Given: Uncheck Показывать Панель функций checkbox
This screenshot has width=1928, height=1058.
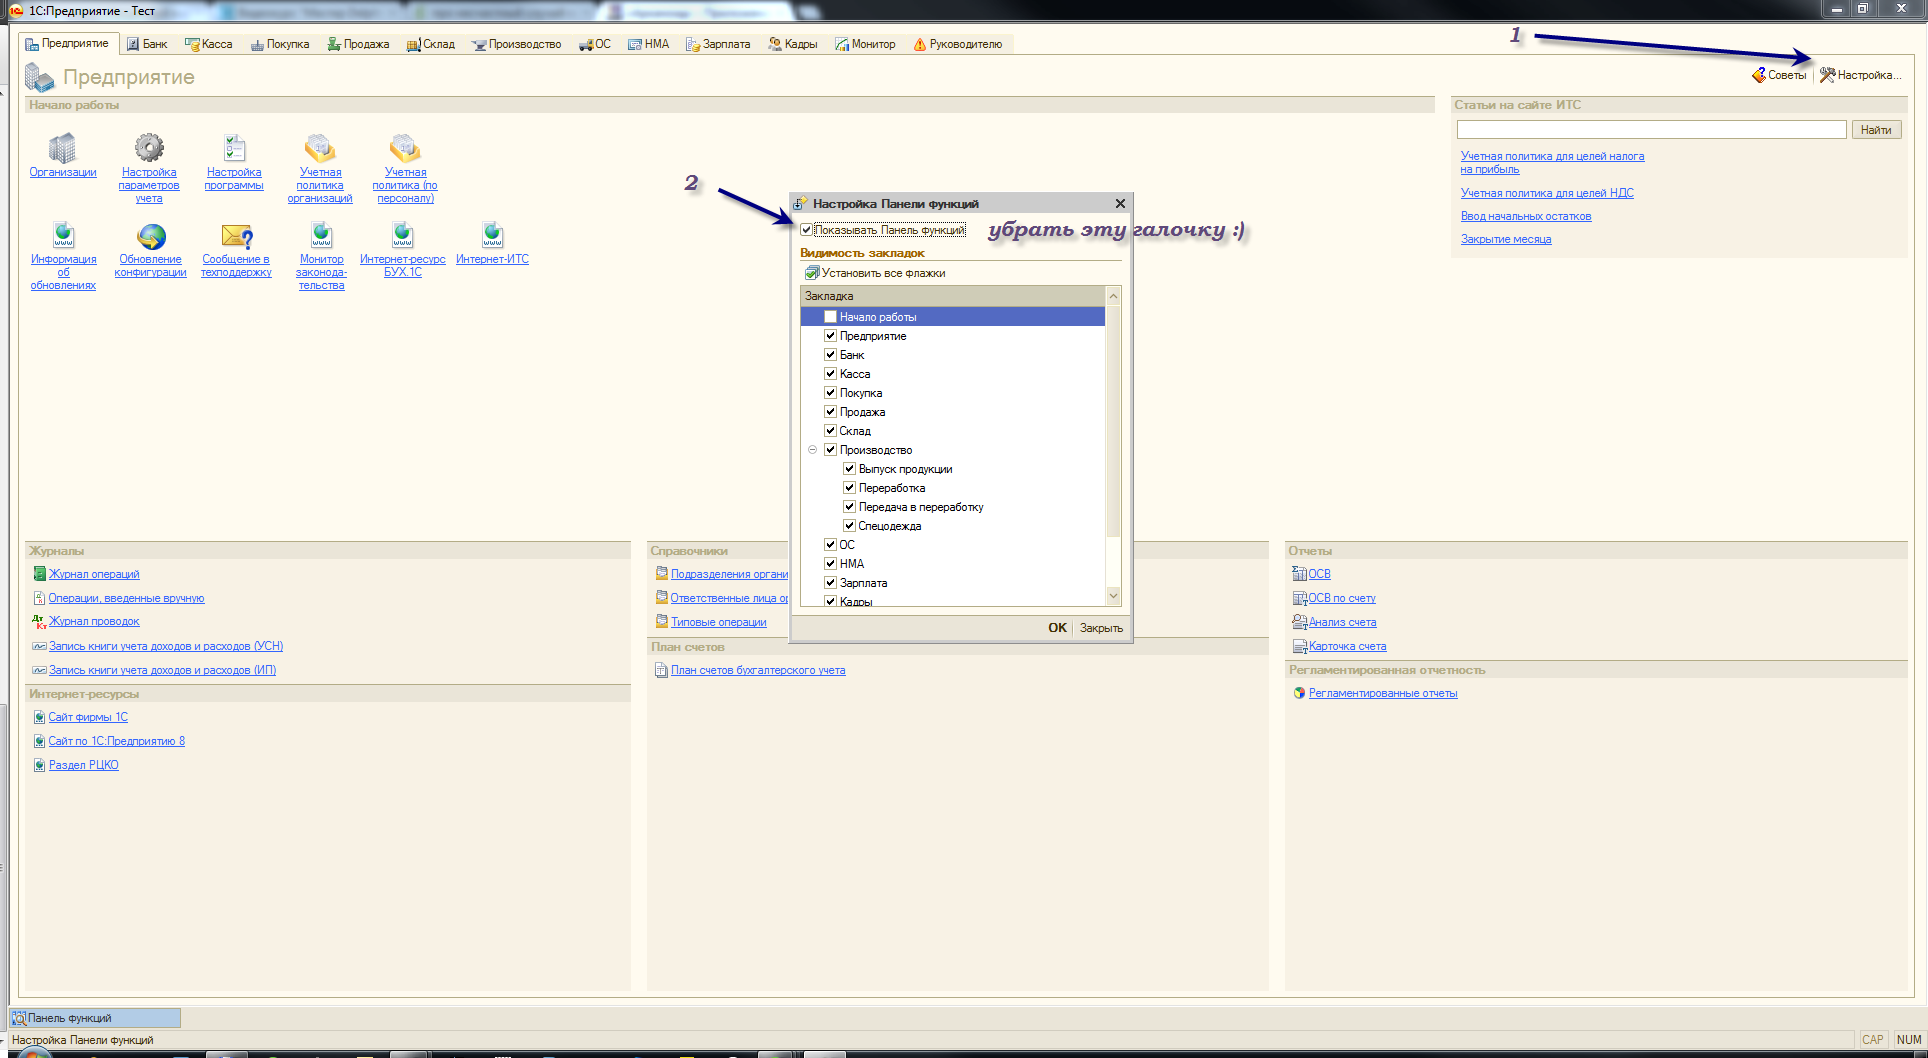Looking at the screenshot, I should (x=807, y=230).
